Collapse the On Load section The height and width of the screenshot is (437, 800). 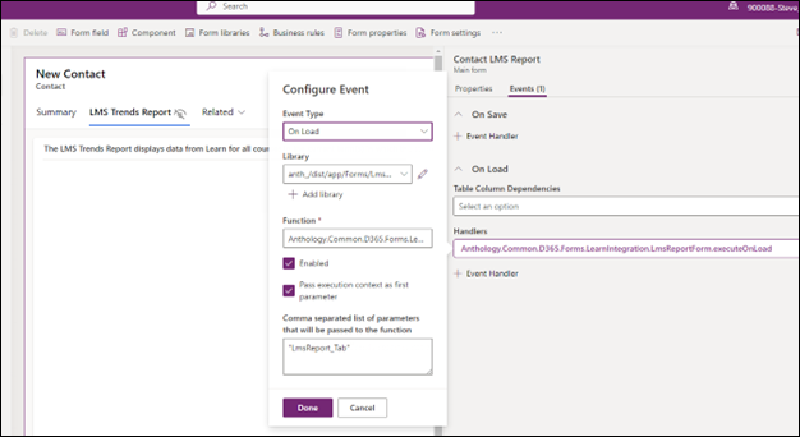[459, 168]
